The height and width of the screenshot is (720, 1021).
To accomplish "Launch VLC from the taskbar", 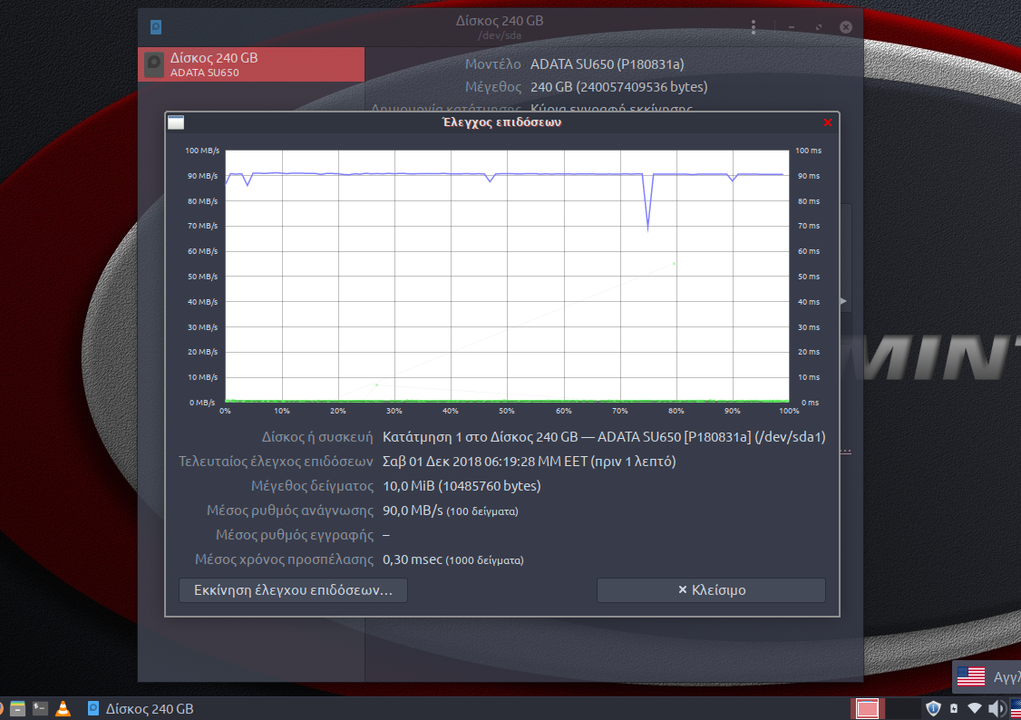I will [63, 708].
